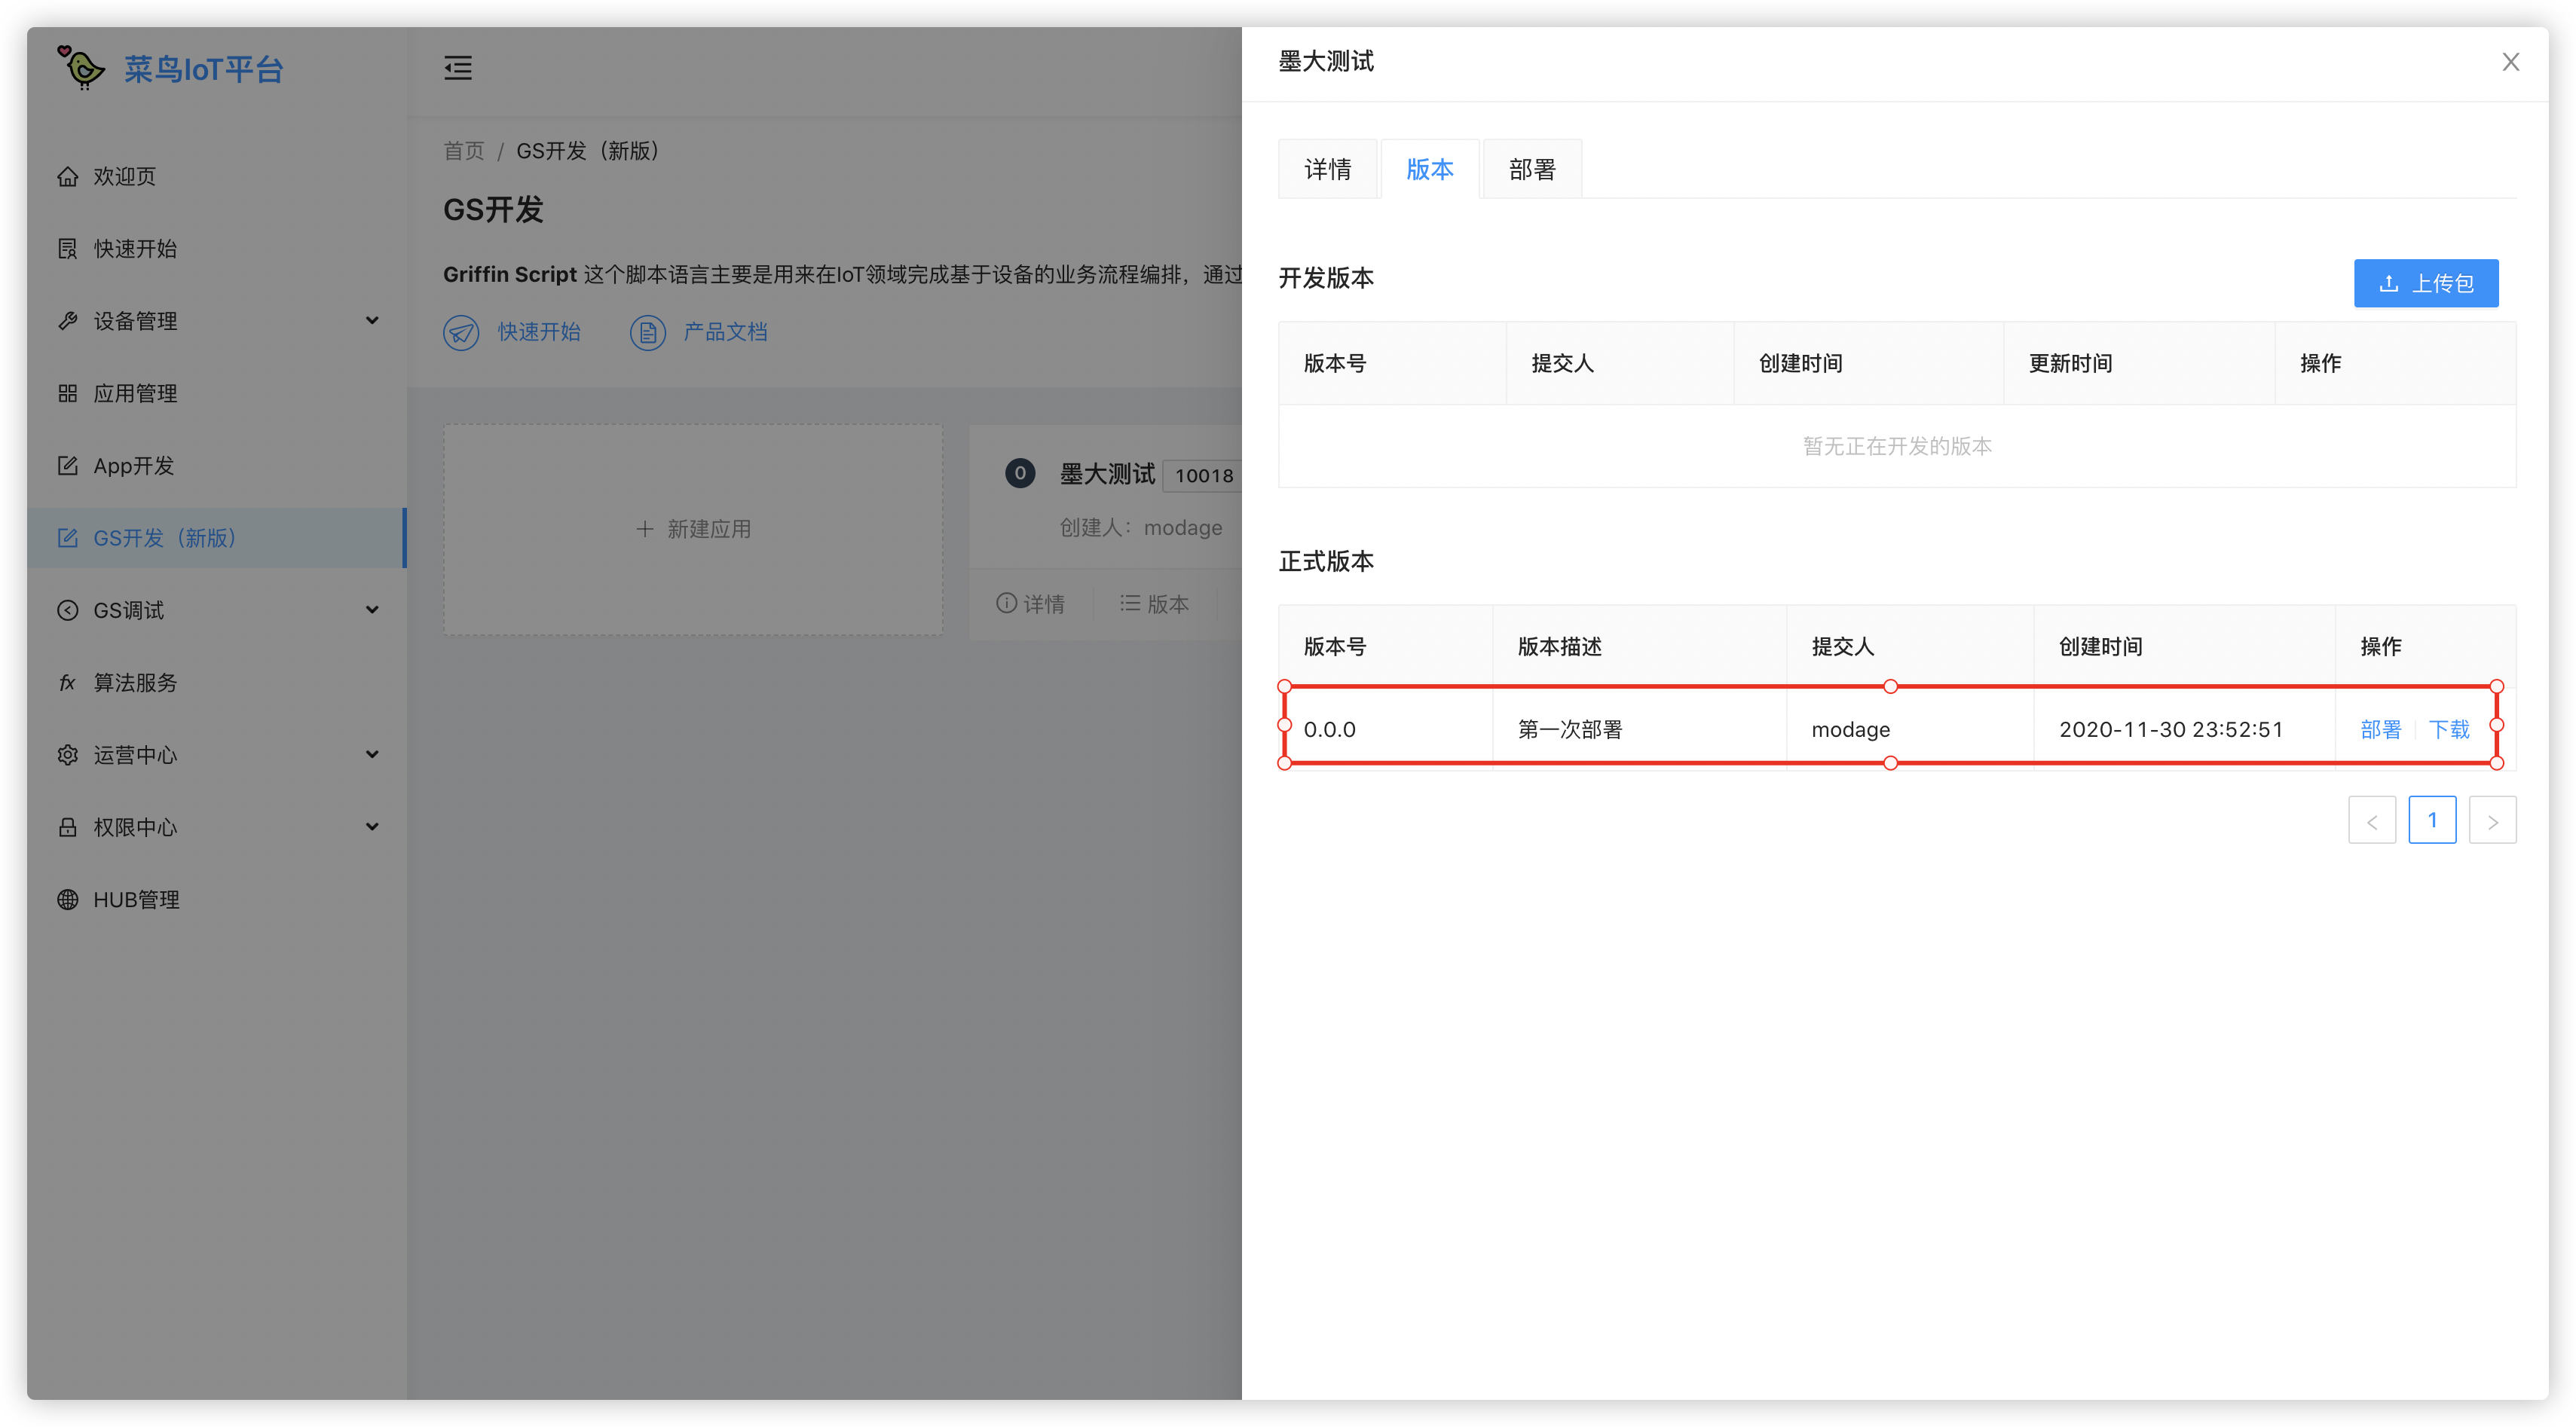The width and height of the screenshot is (2576, 1427).
Task: Expand the 权限中心 menu chevron
Action: 372,827
